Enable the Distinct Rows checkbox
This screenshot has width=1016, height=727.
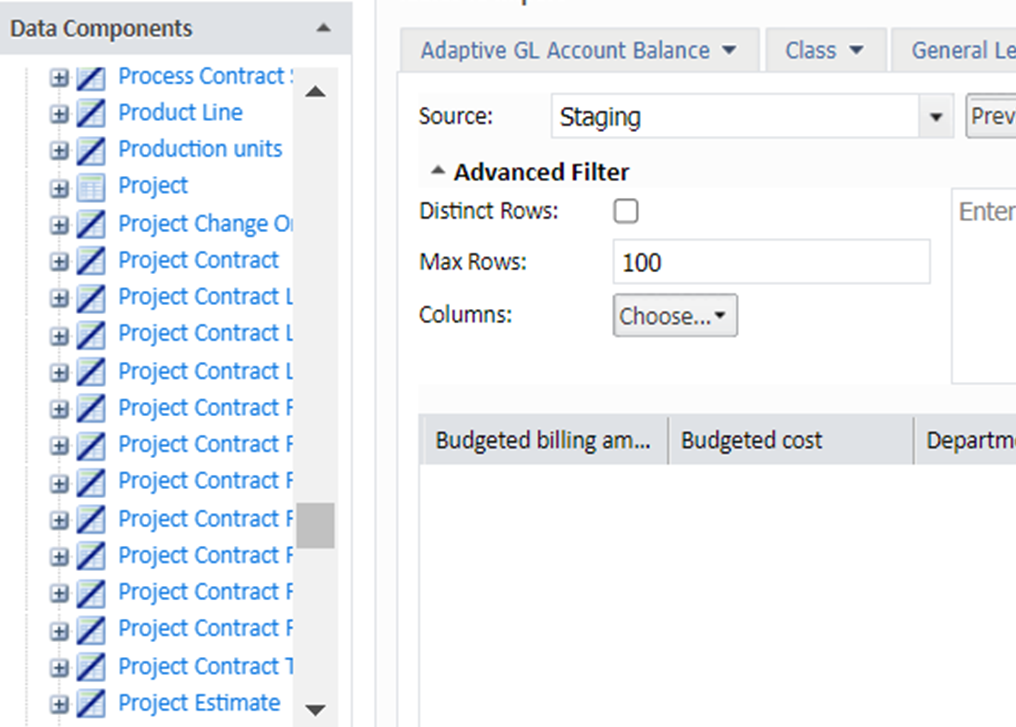[x=626, y=211]
